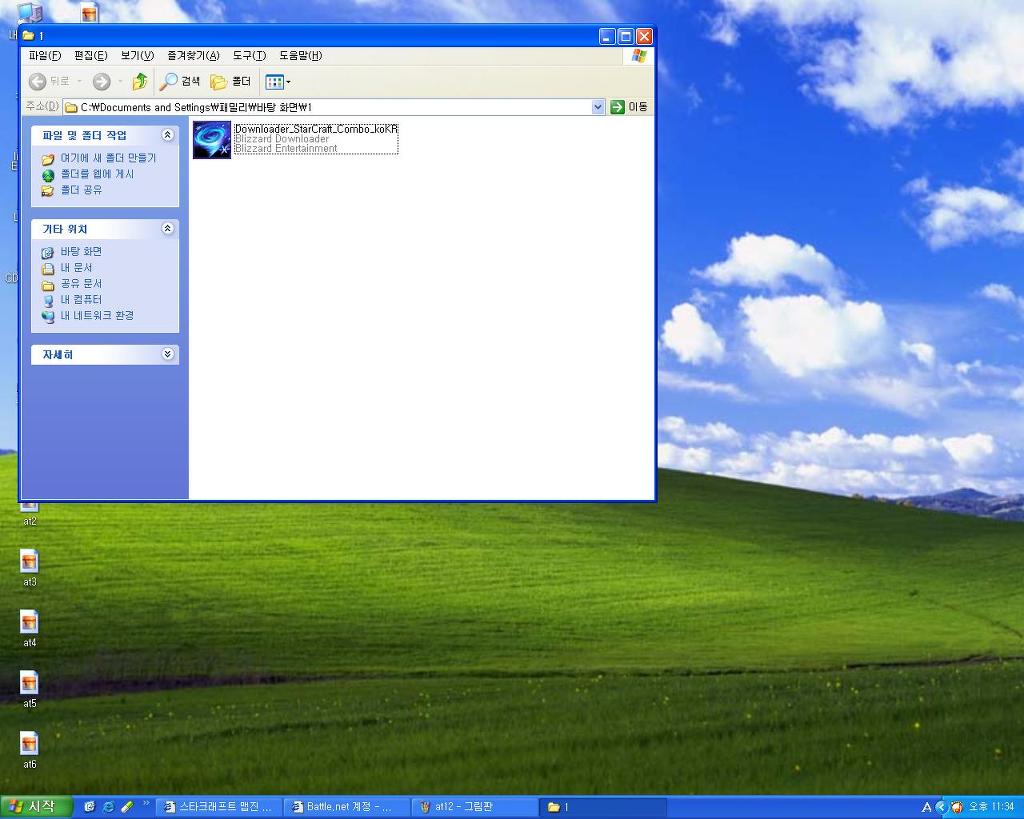Click the 시작 Start button
The image size is (1024, 819).
coord(35,807)
